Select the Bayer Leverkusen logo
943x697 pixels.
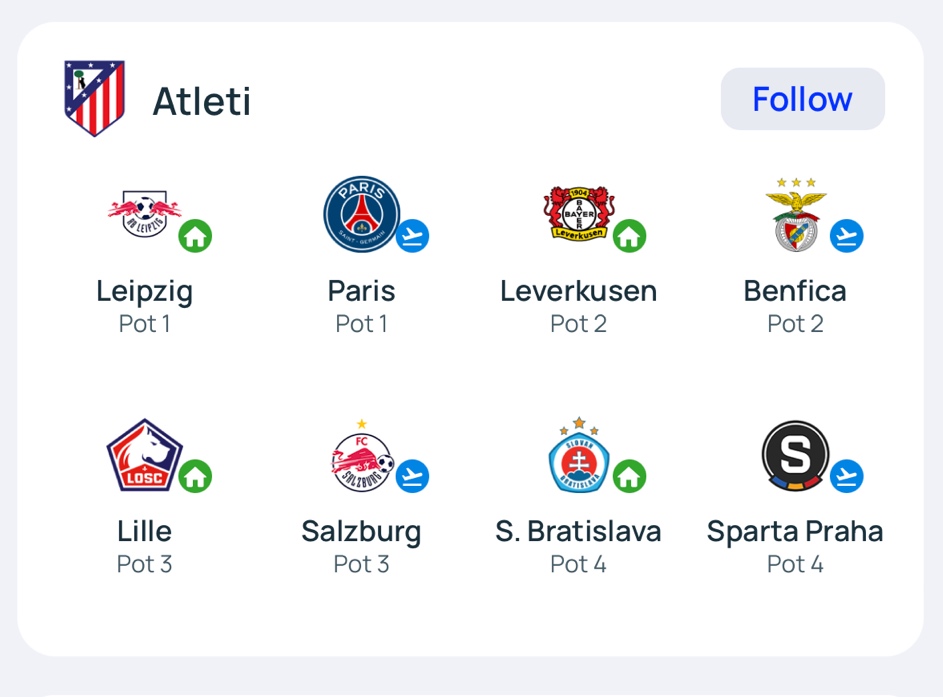click(579, 214)
